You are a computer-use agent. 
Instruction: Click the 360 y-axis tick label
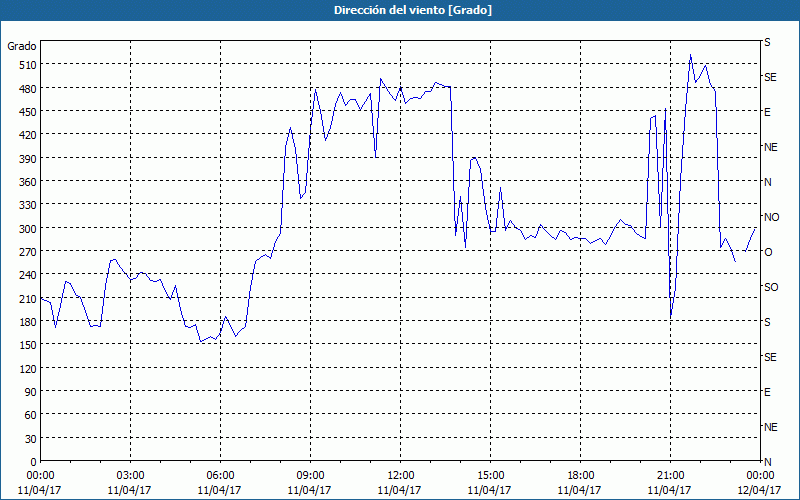[x=28, y=182]
